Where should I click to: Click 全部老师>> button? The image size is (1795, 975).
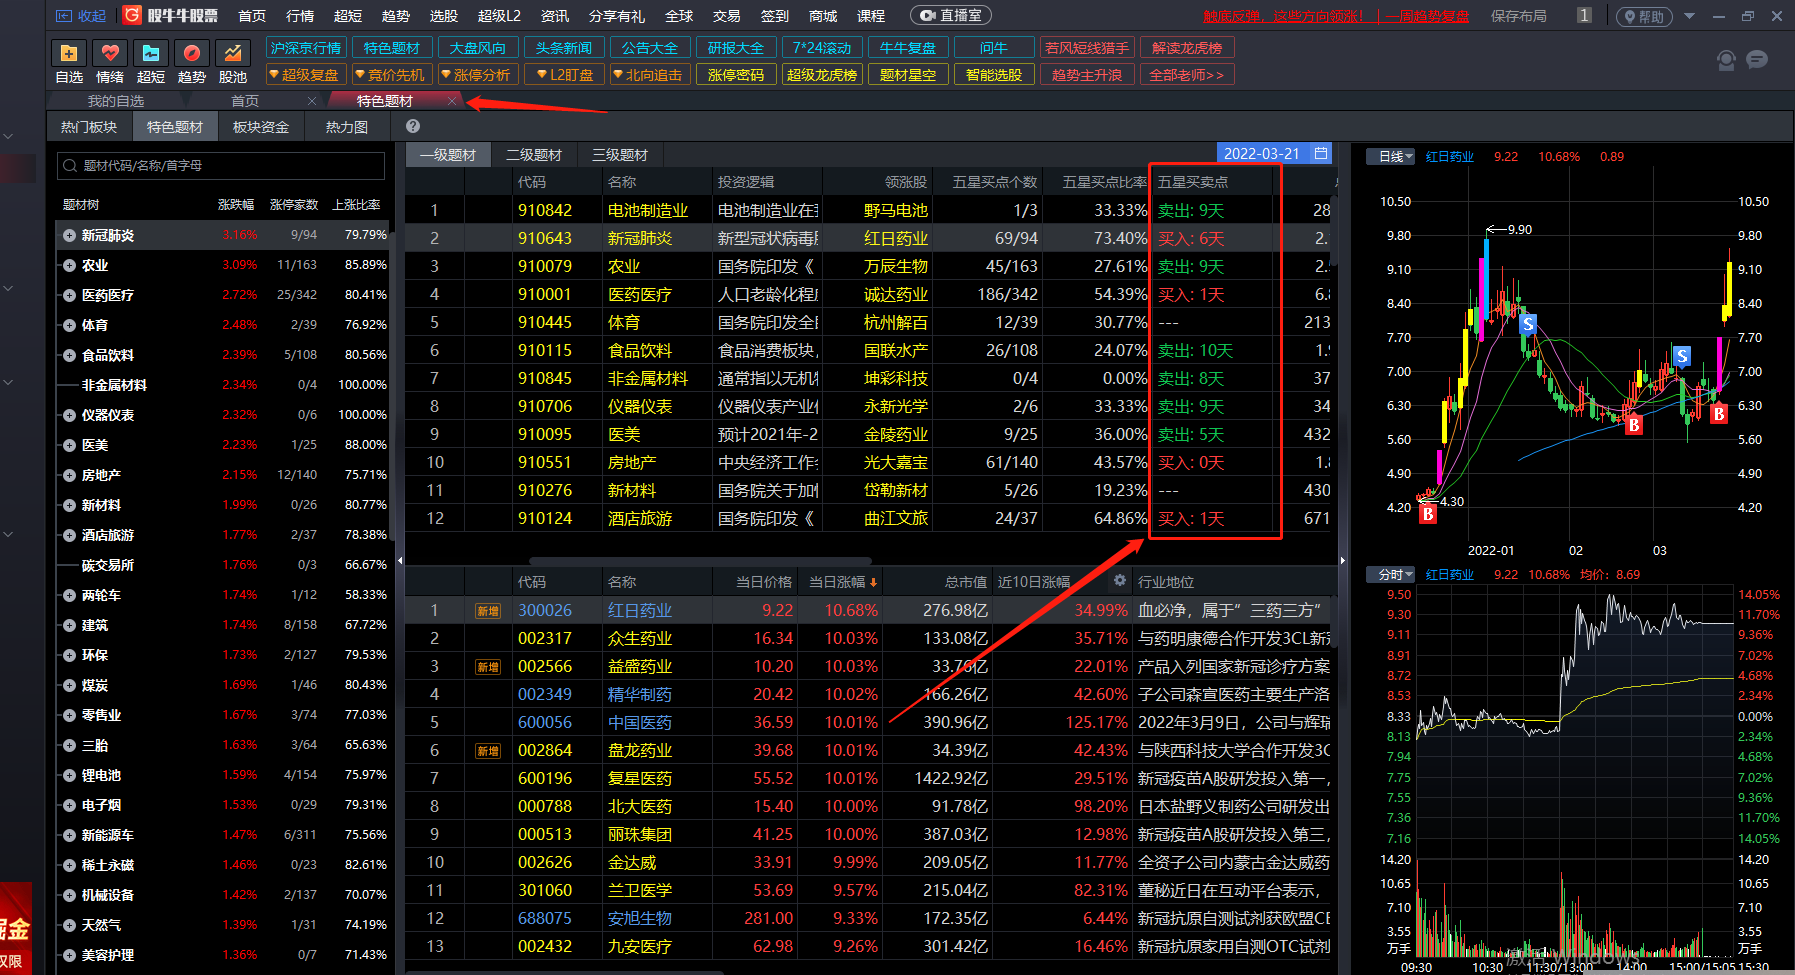[x=1187, y=75]
